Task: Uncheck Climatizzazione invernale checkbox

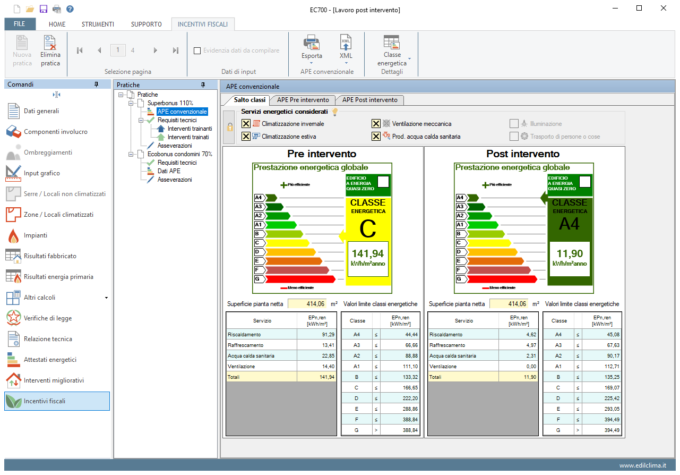Action: (246, 123)
